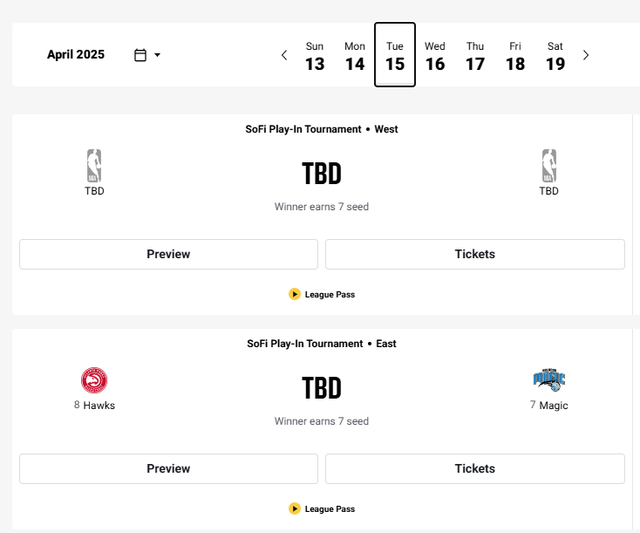Click the Atlanta Hawks team logo
The image size is (640, 533).
tap(94, 380)
